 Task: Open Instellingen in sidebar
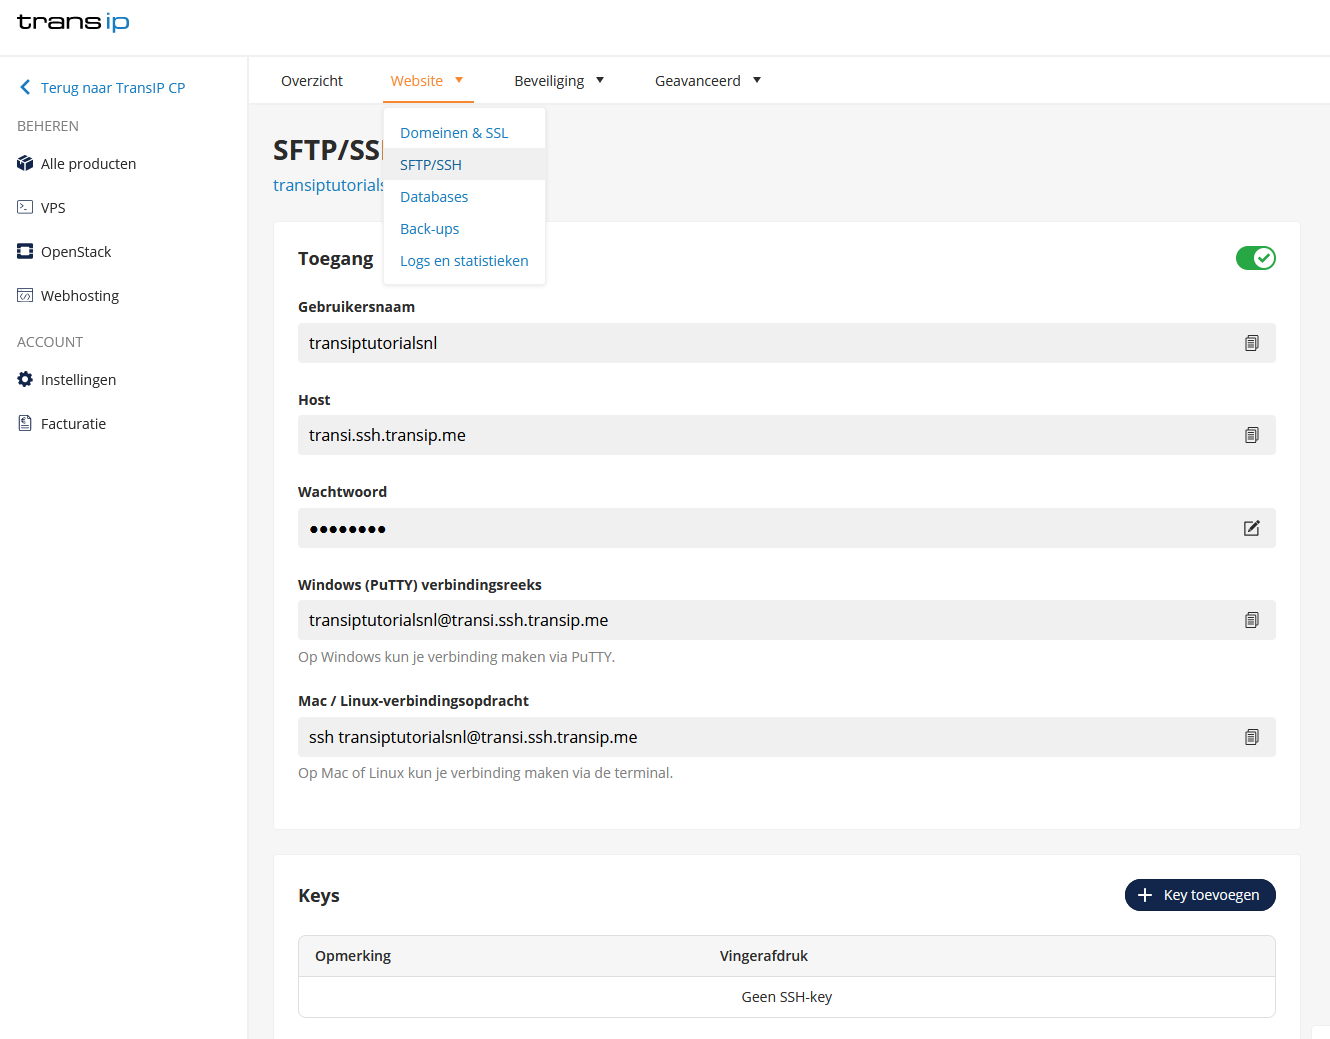pos(78,379)
